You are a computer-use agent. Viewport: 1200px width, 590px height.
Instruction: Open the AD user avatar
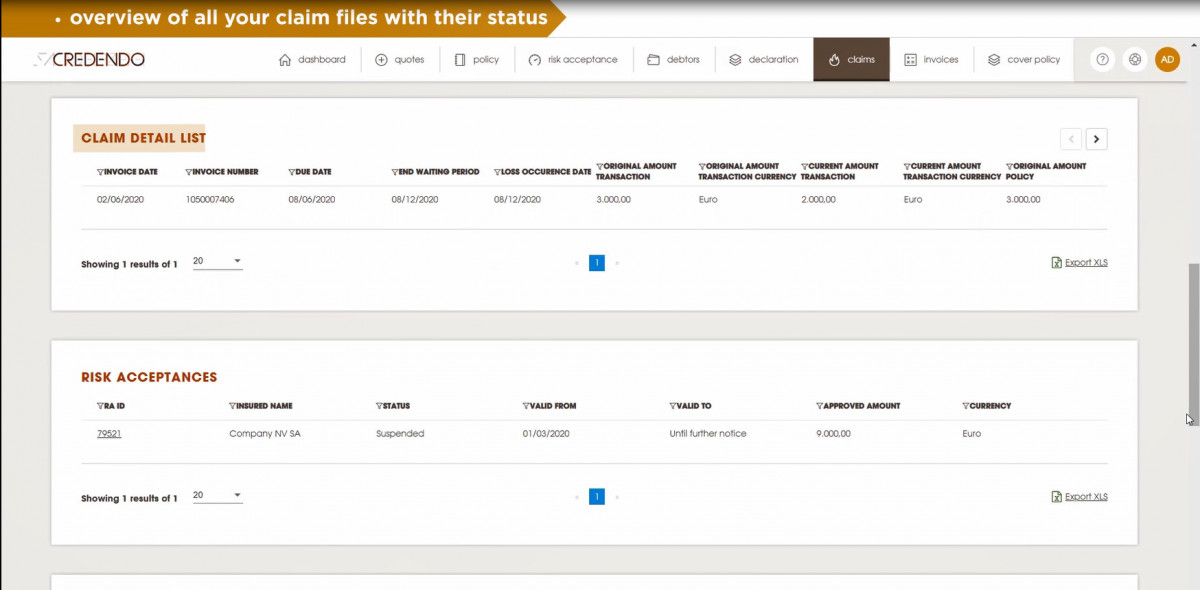pos(1167,60)
